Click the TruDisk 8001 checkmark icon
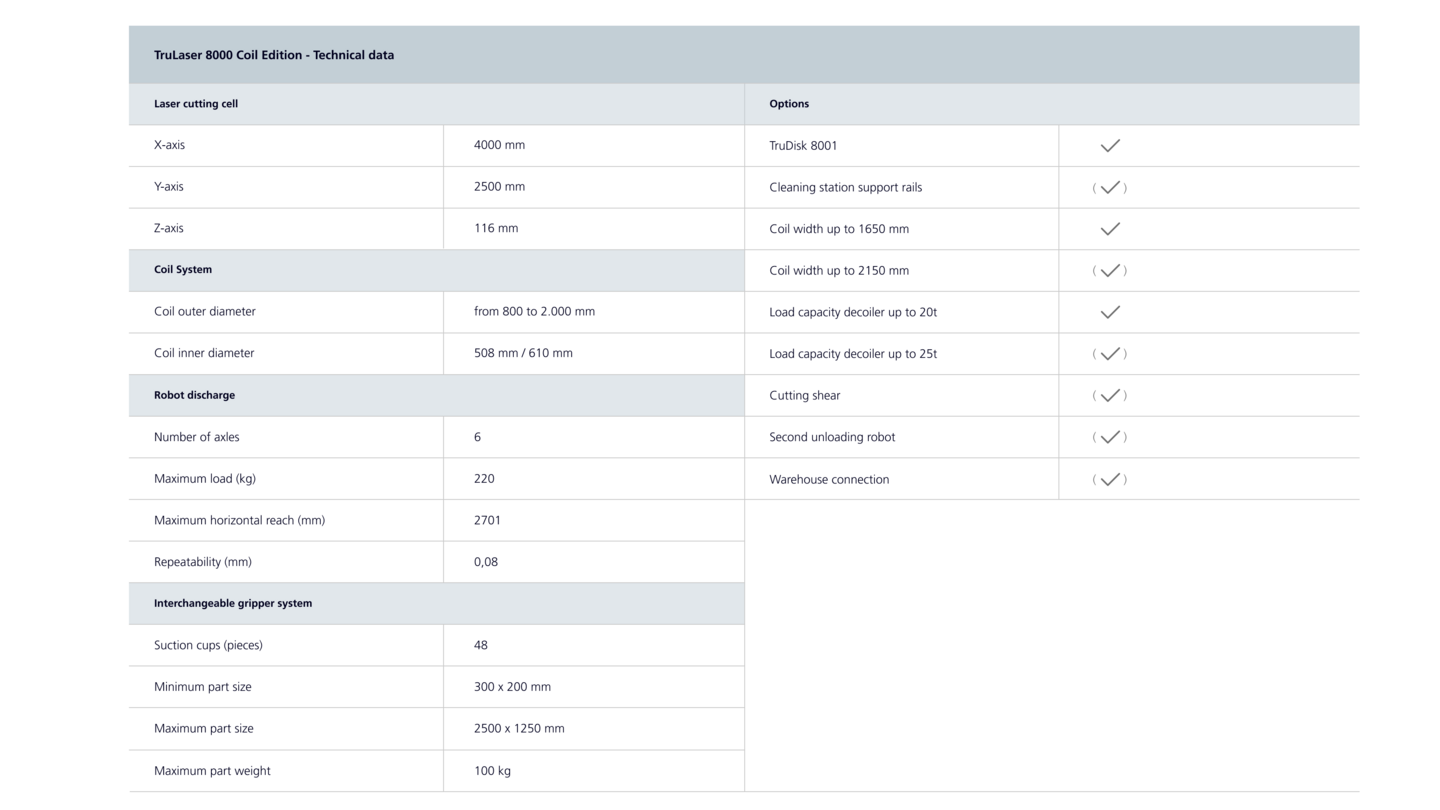Viewport: 1440px width, 810px height. point(1109,146)
